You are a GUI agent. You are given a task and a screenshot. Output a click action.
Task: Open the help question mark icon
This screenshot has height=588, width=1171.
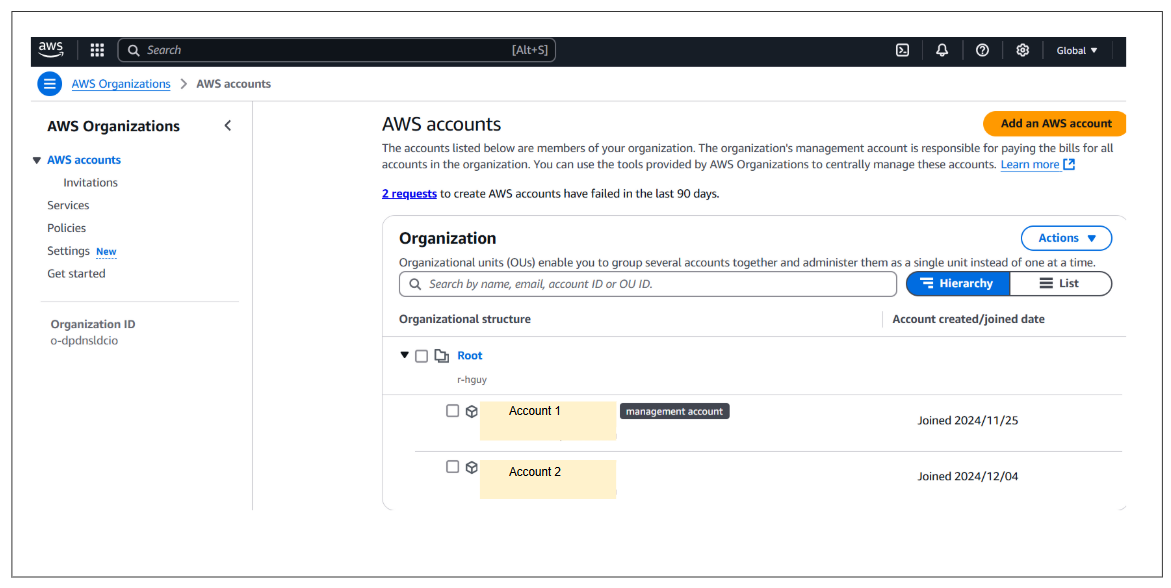(x=982, y=49)
